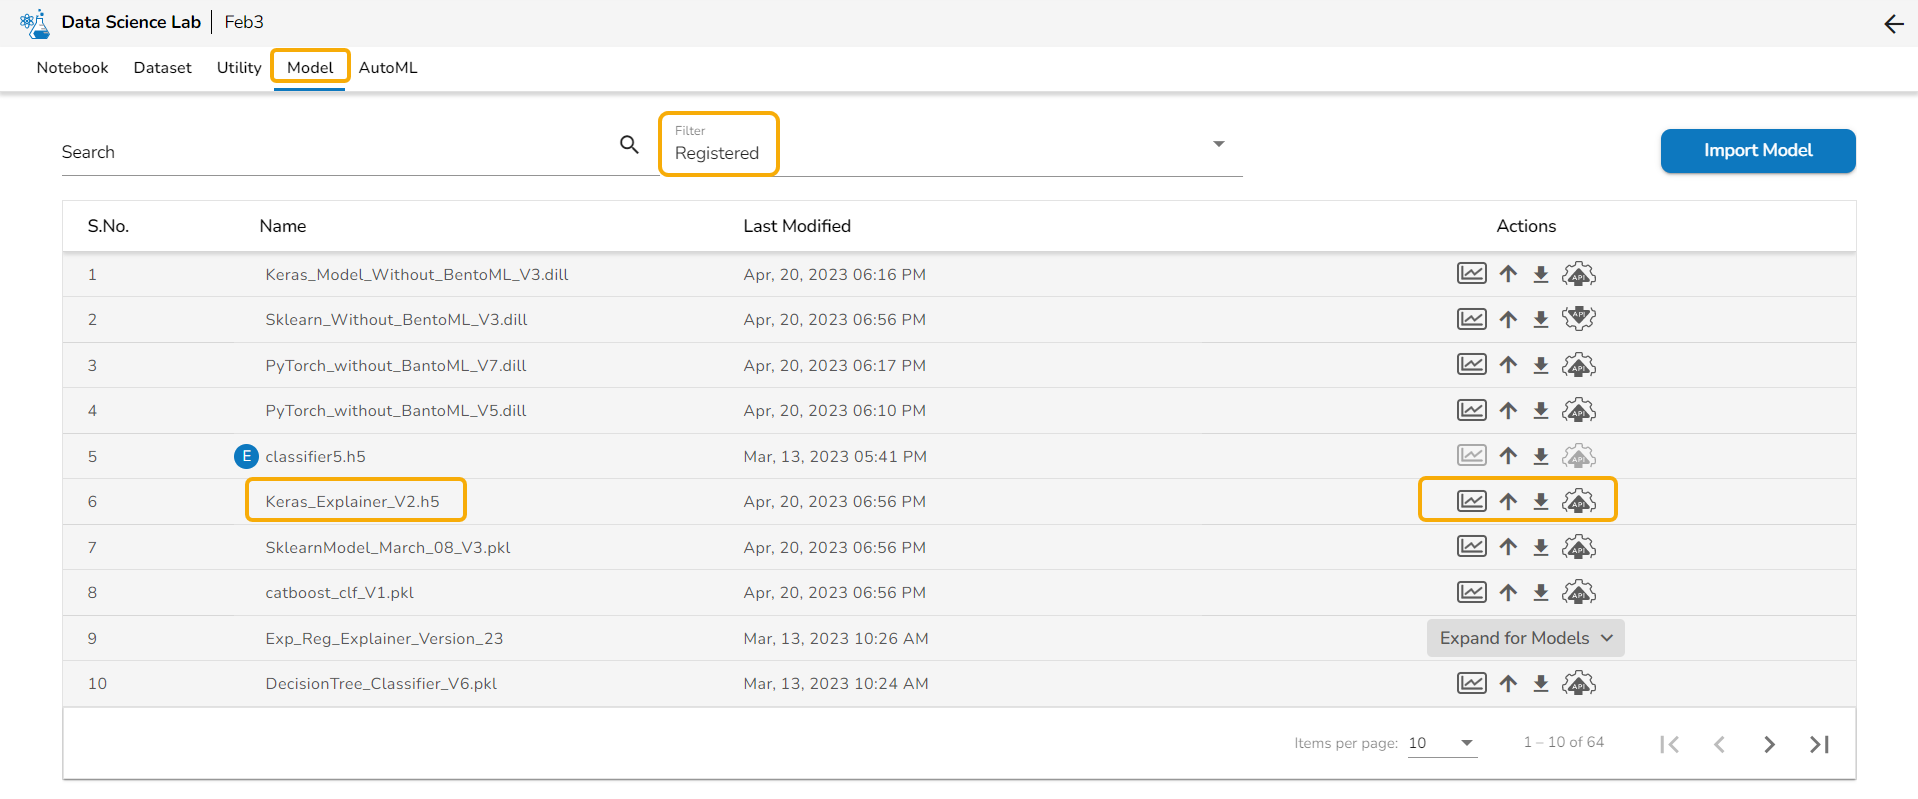Switch to the AutoML tab

(x=388, y=68)
